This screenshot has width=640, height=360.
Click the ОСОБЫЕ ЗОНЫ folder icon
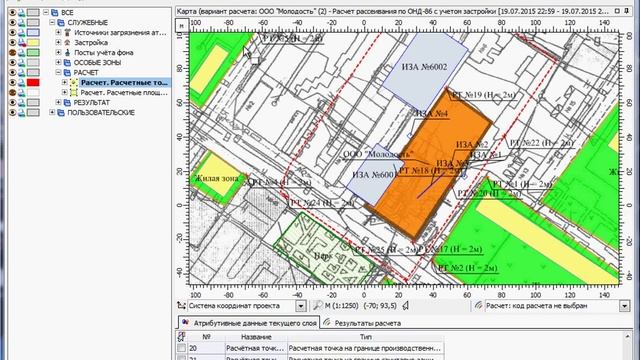pyautogui.click(x=68, y=62)
